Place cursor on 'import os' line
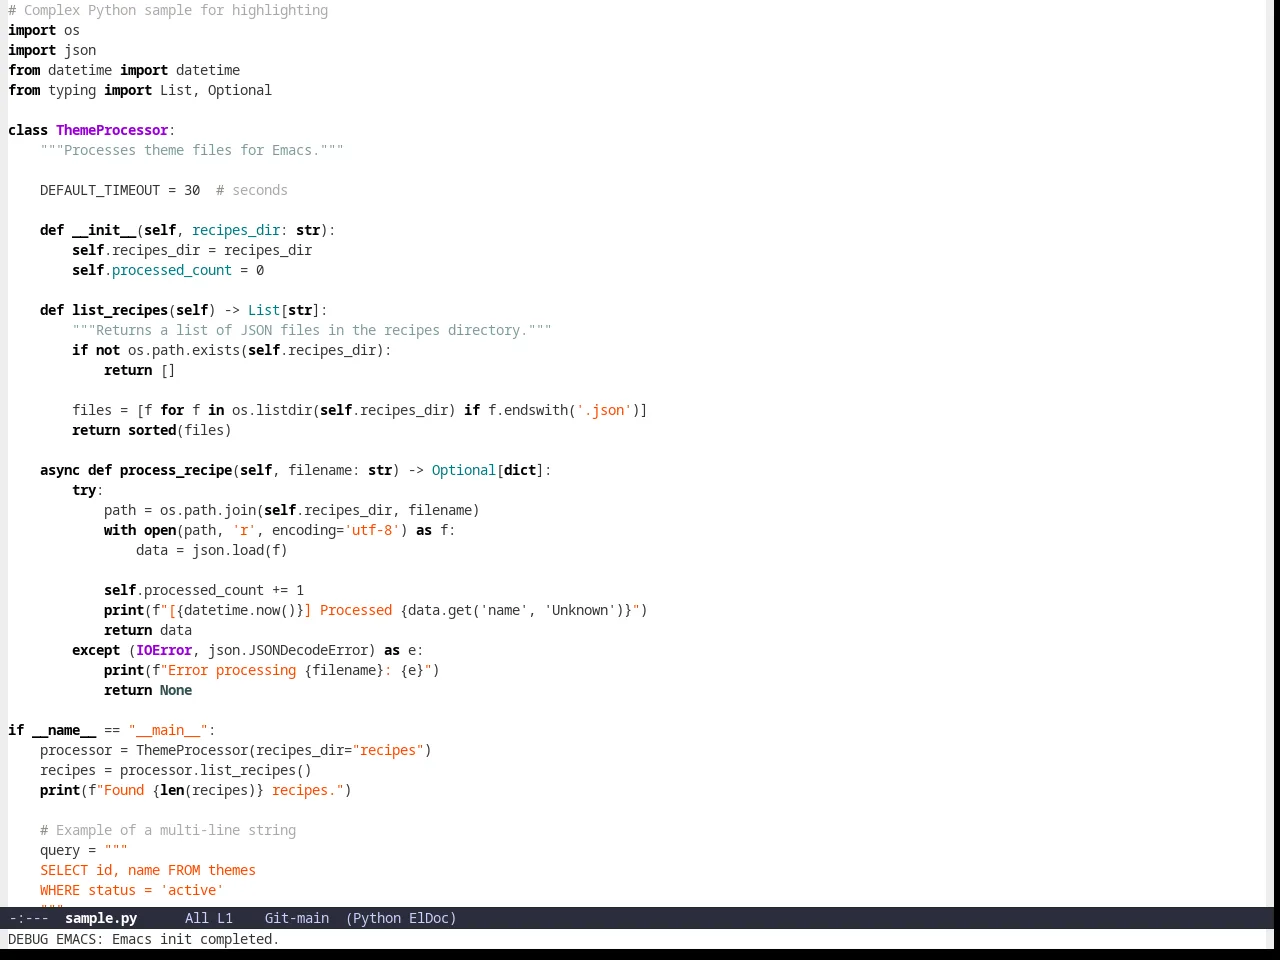Viewport: 1280px width, 960px height. click(44, 30)
